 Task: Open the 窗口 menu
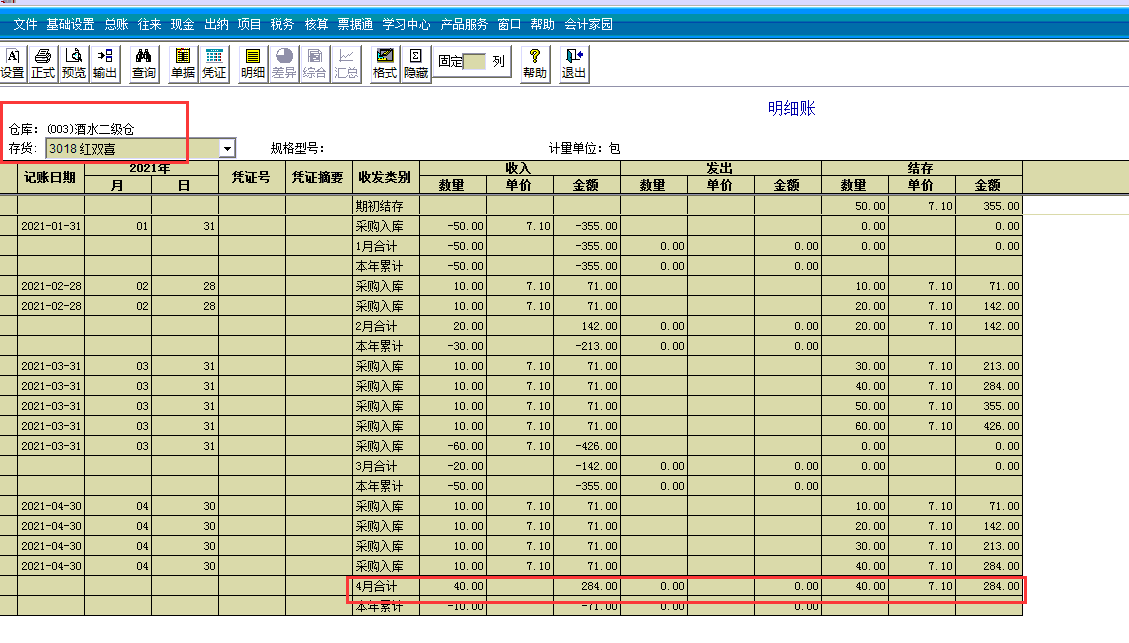click(x=509, y=24)
